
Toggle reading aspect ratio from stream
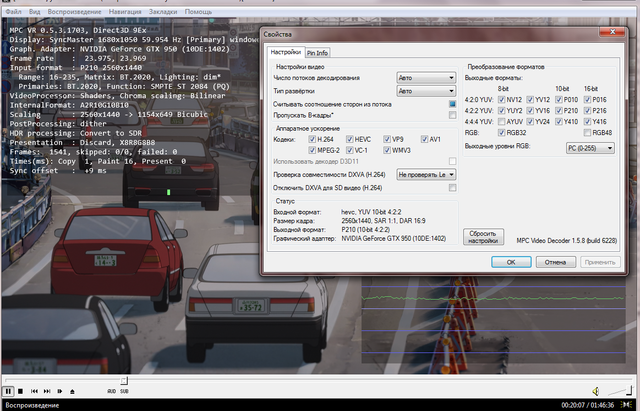[x=452, y=104]
